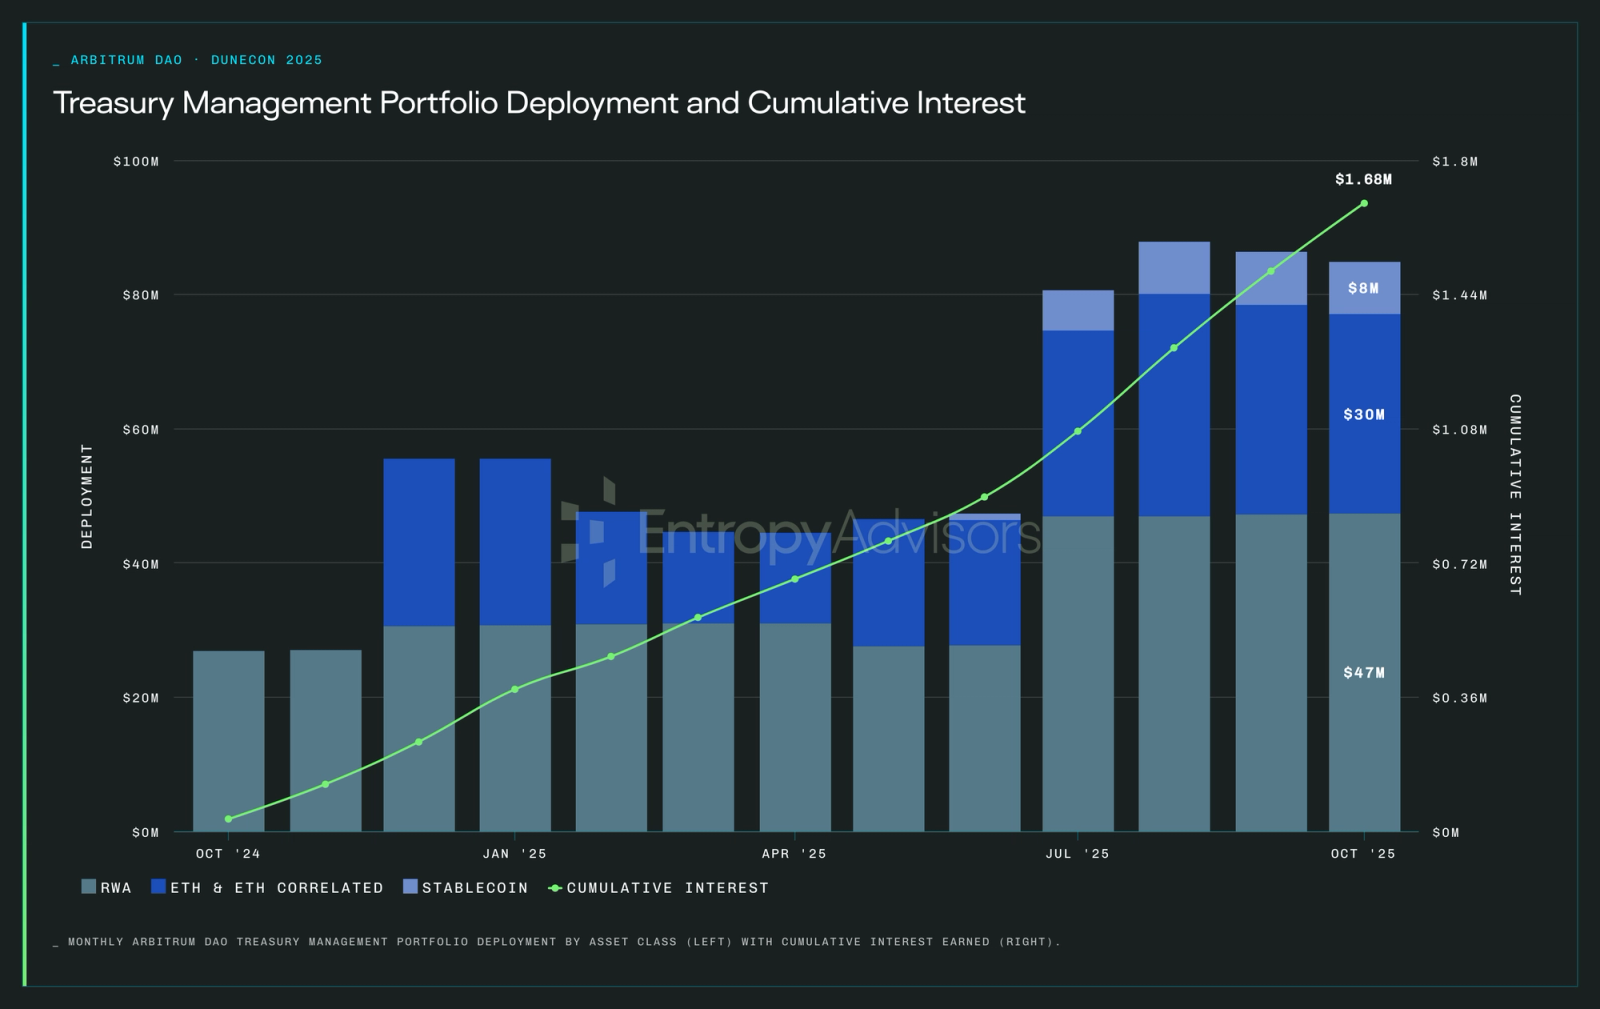
Task: Click the Stablecoin legend color swatch
Action: click(410, 887)
